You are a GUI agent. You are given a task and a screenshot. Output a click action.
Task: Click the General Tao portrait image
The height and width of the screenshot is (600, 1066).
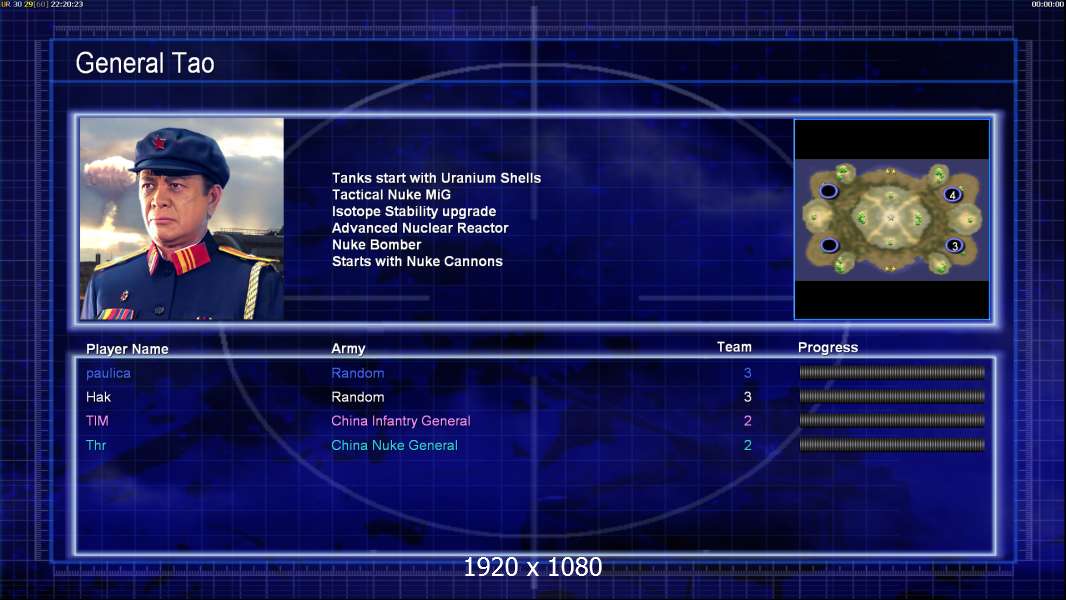click(x=182, y=219)
